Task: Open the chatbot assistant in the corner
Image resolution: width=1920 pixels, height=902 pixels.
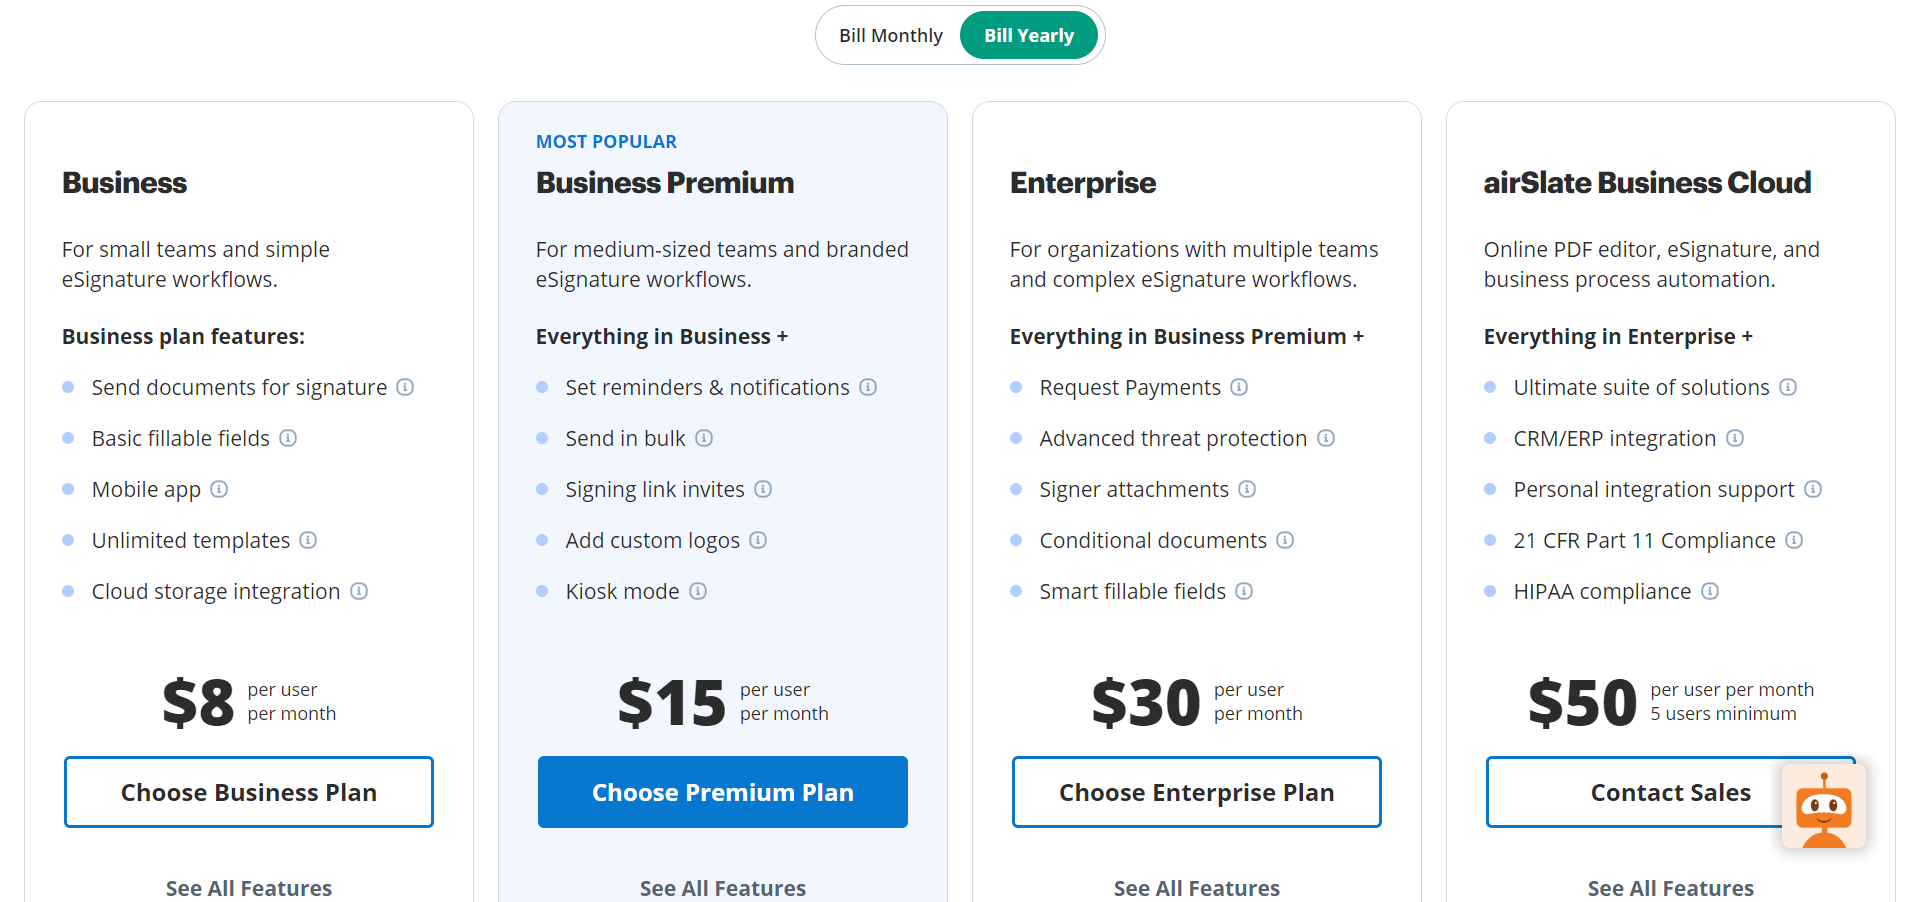Action: [x=1824, y=807]
